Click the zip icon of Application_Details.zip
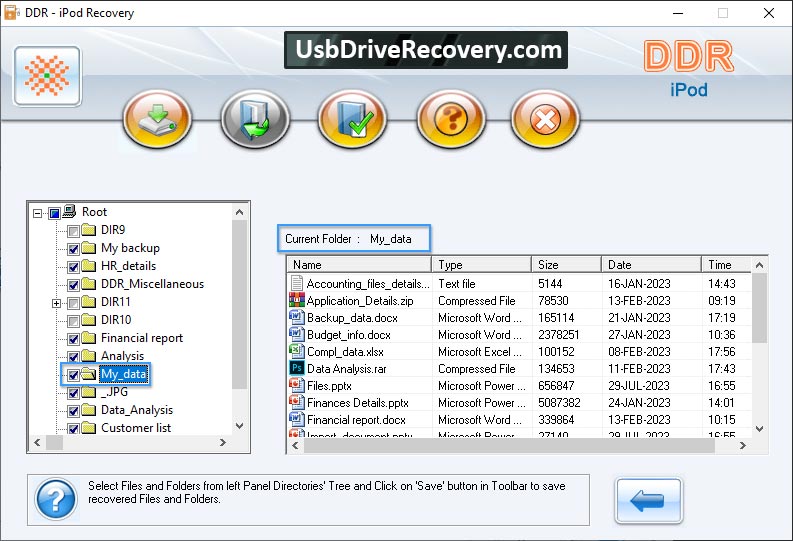The image size is (793, 541). [x=297, y=300]
